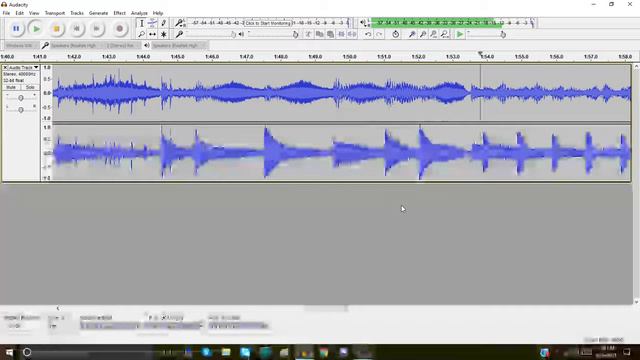Adjust the recording volume slider

[211, 35]
